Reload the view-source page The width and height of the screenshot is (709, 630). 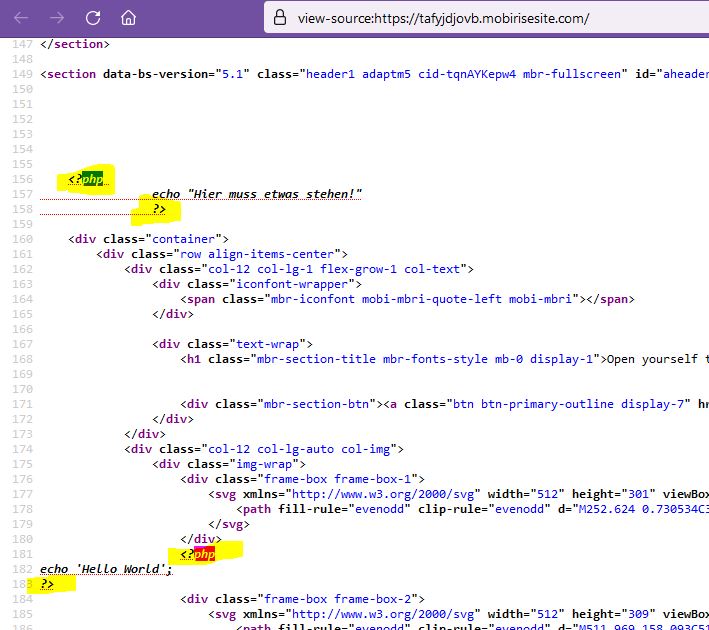coord(93,18)
